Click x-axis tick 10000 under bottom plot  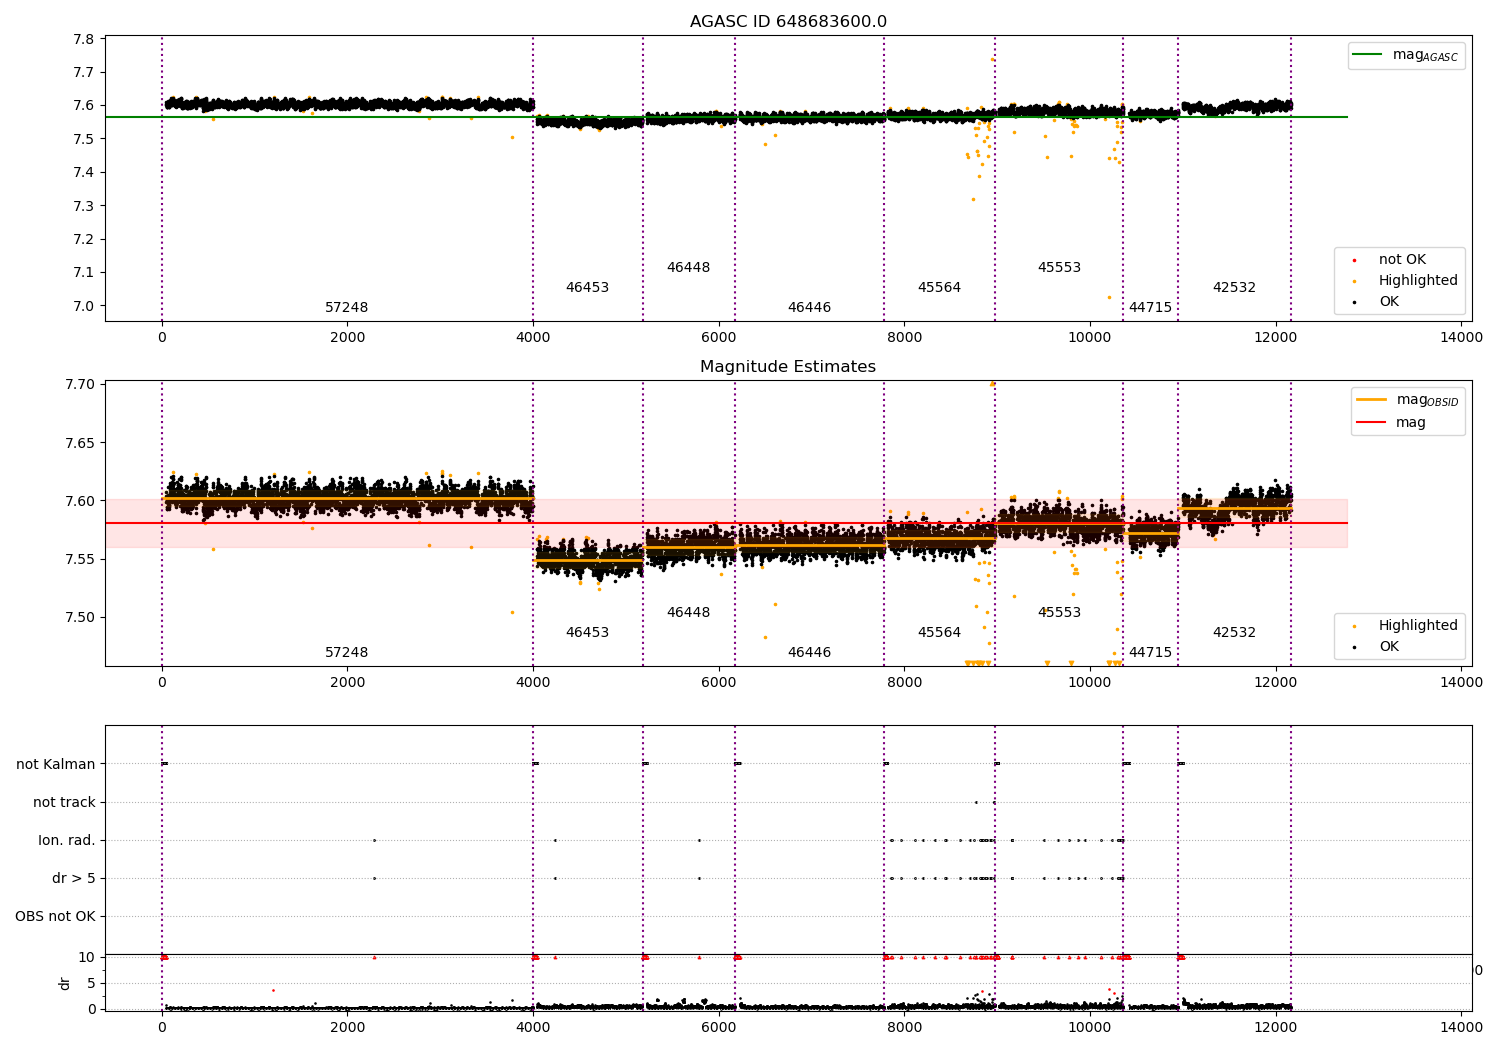tap(1090, 1028)
